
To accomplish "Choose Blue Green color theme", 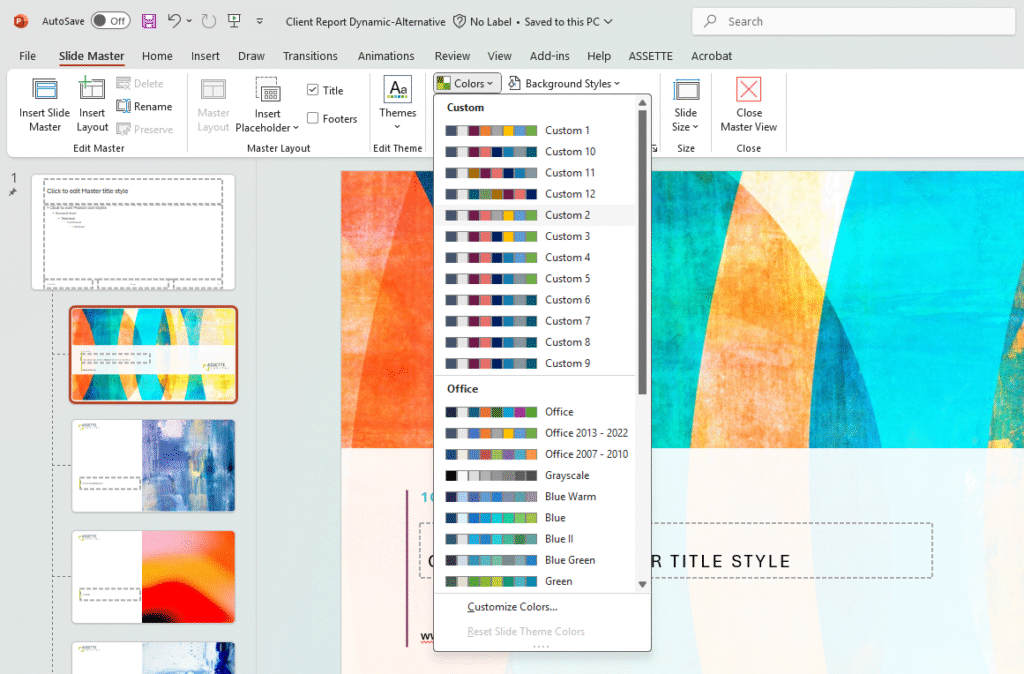I will click(x=536, y=560).
